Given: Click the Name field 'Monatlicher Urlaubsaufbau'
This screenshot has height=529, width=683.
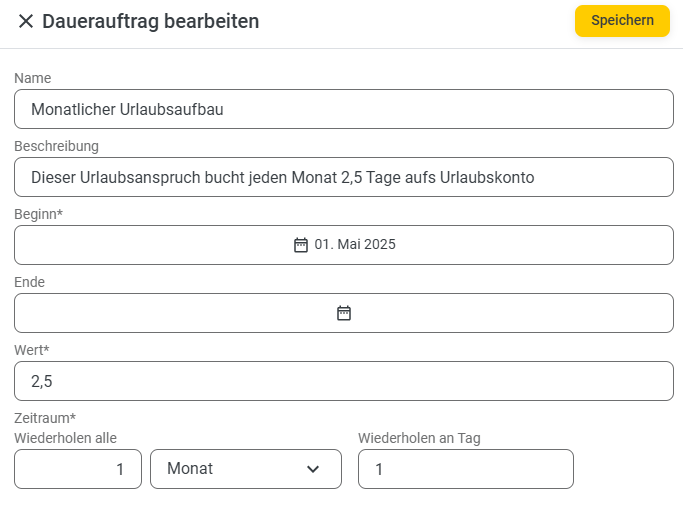Looking at the screenshot, I should (343, 109).
